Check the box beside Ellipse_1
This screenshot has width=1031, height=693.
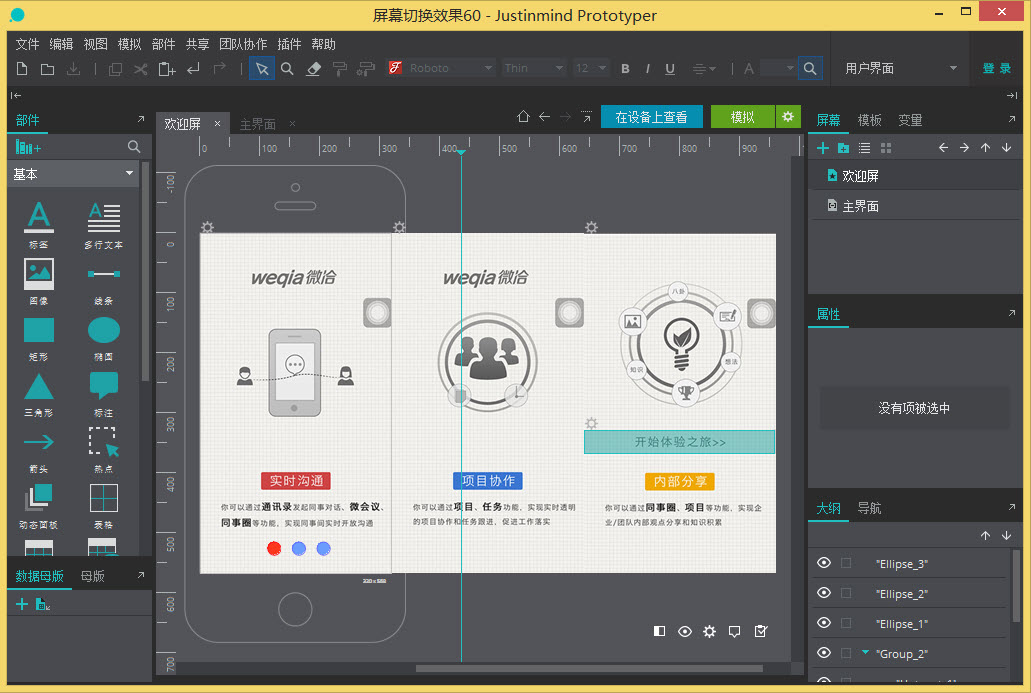click(846, 623)
